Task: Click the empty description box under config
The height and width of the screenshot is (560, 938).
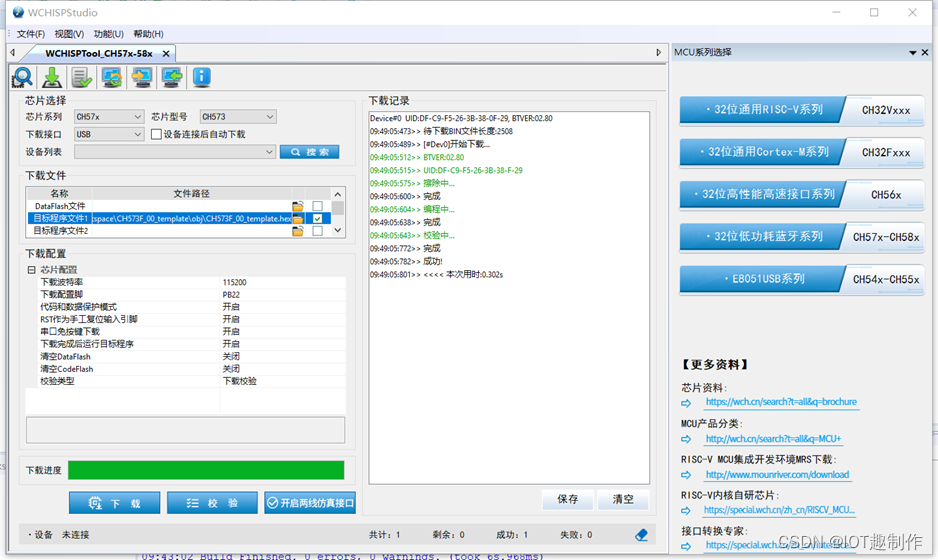Action: (185, 430)
